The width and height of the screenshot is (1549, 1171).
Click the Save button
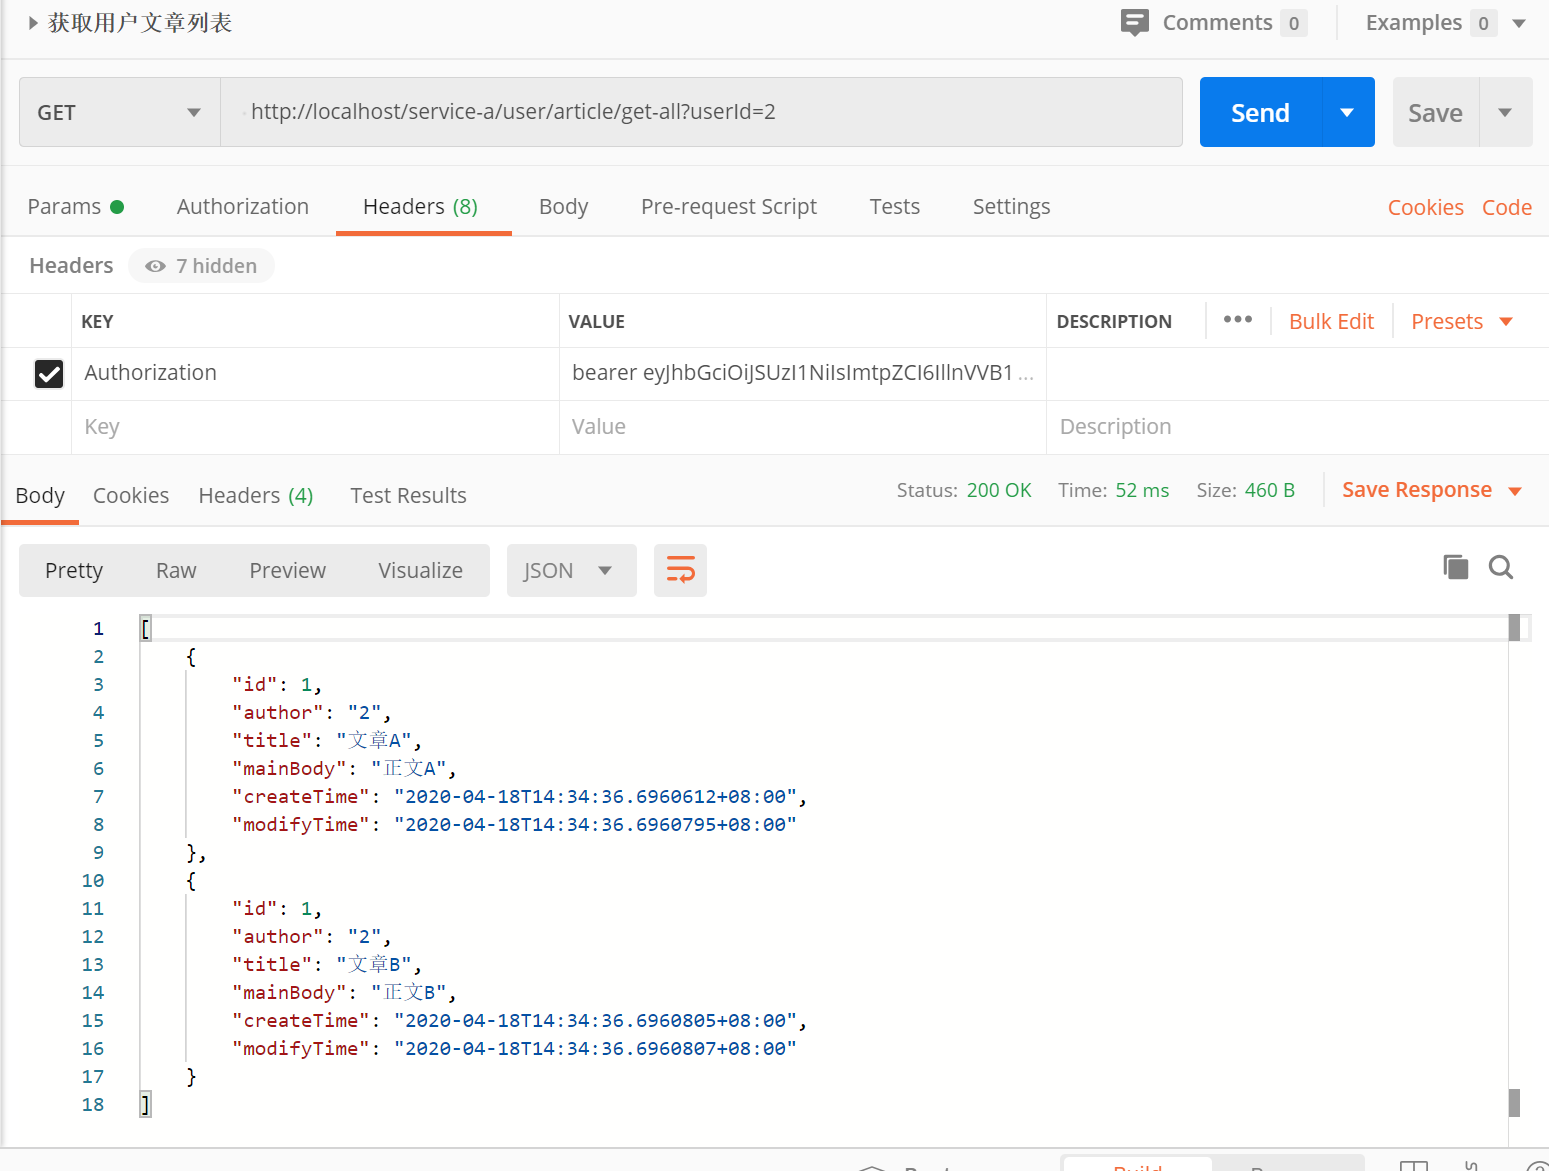pos(1435,112)
